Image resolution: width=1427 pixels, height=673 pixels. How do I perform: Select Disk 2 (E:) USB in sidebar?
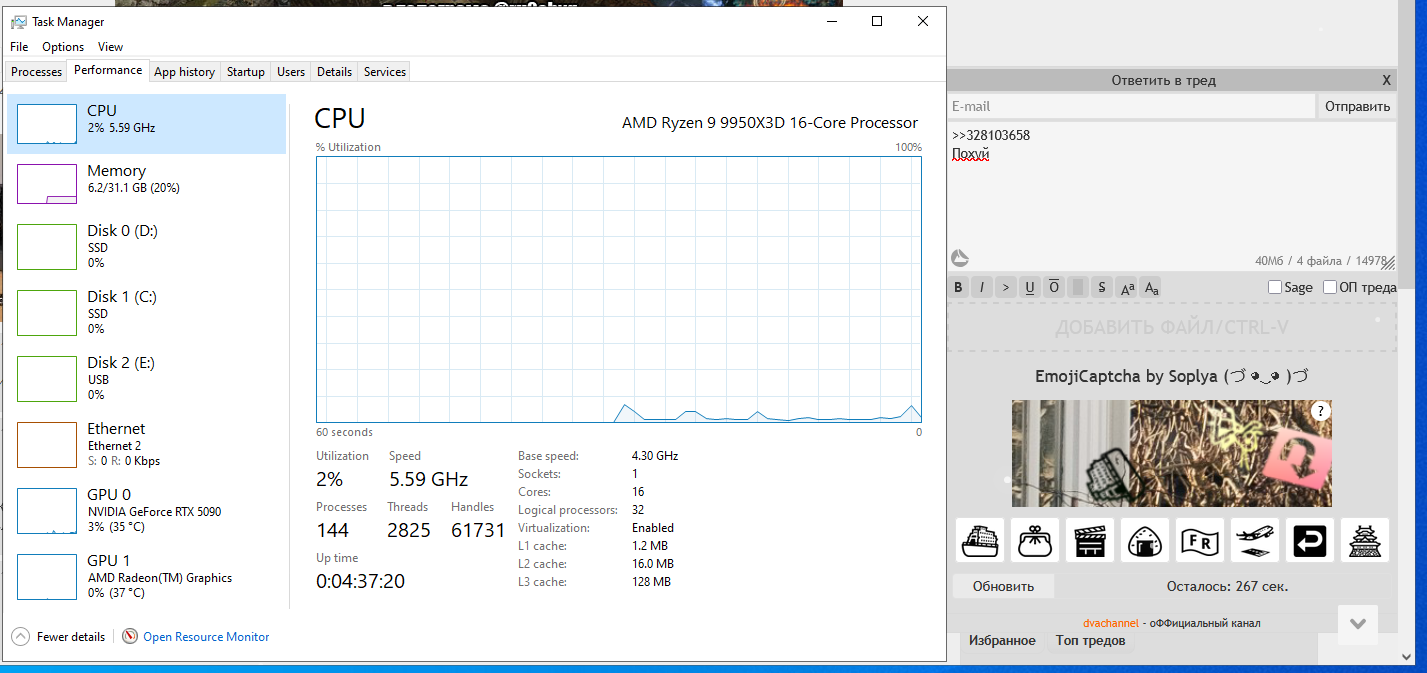[146, 378]
